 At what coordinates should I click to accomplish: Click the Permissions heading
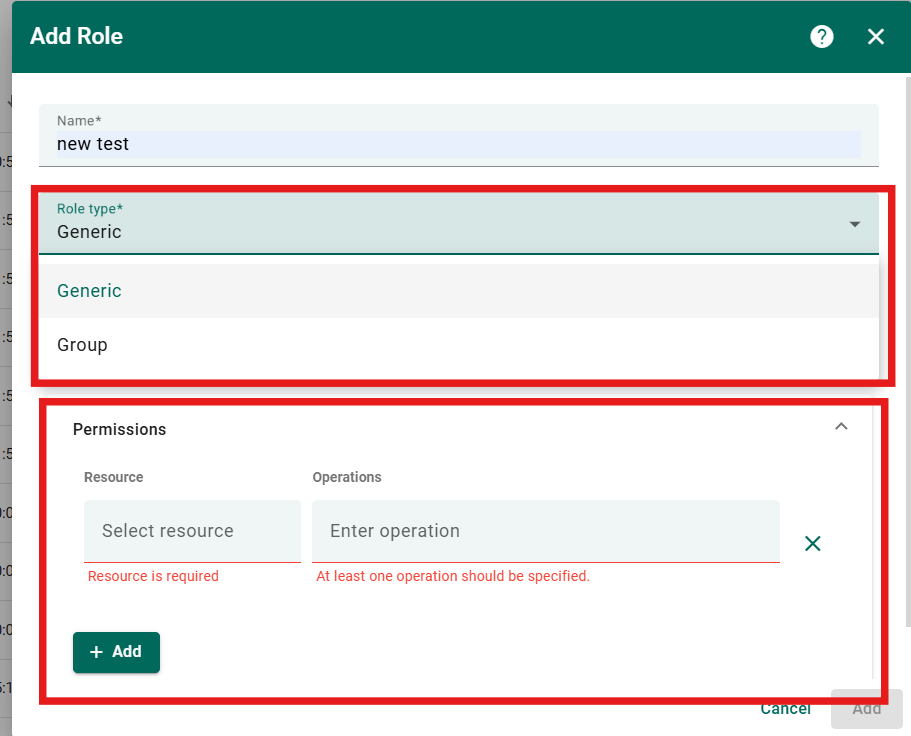[x=119, y=429]
